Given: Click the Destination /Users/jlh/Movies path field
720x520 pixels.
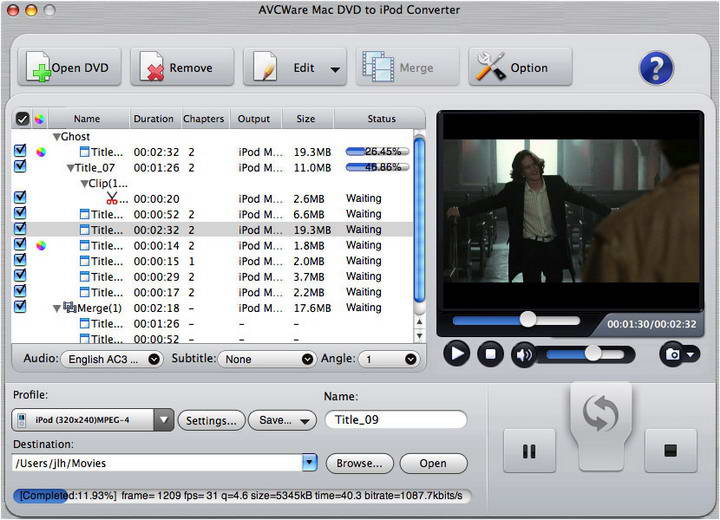Looking at the screenshot, I should 157,463.
